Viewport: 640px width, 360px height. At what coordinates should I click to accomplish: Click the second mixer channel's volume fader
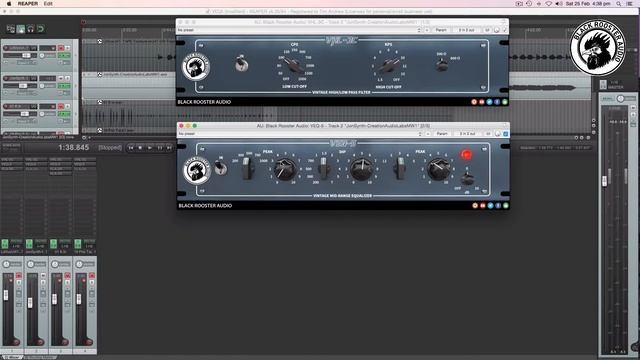point(30,302)
